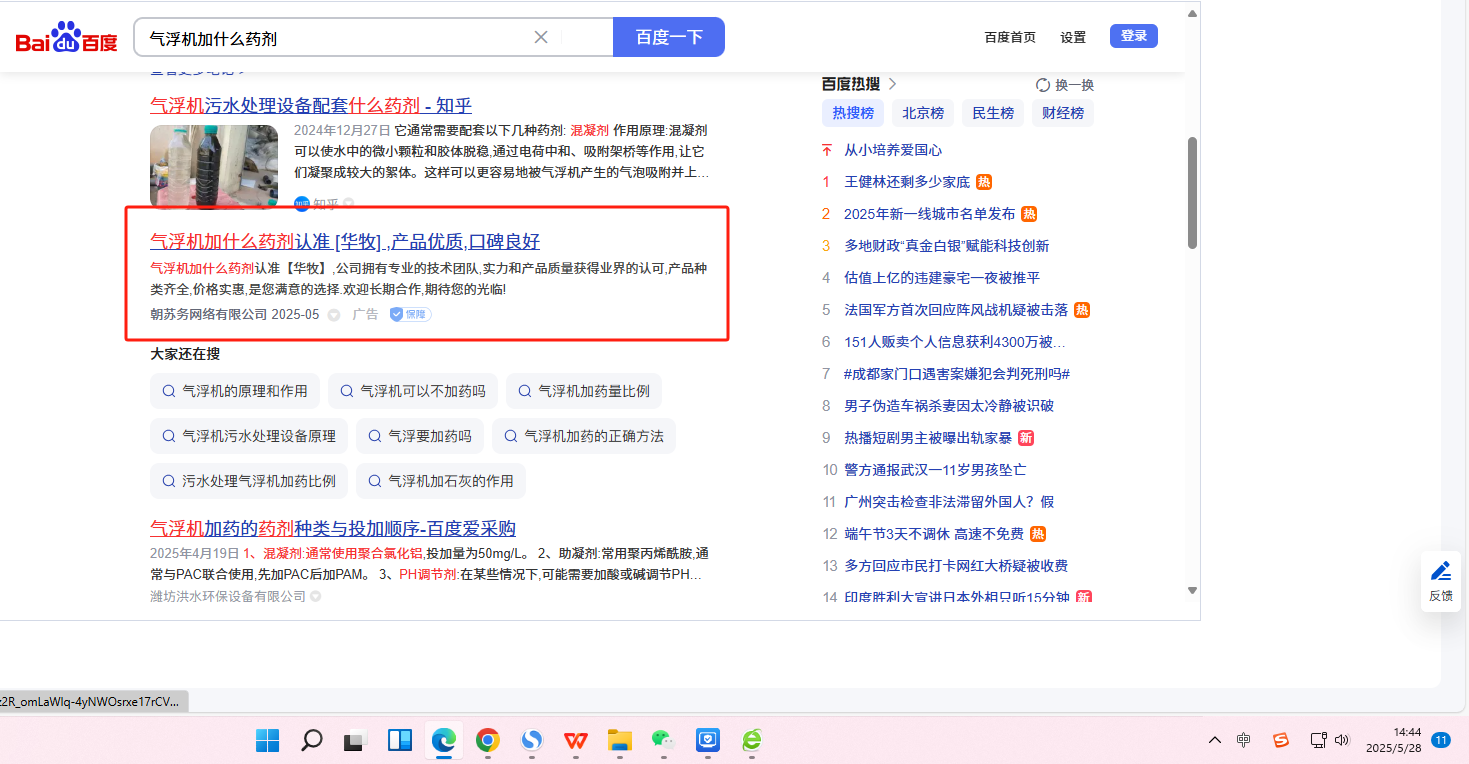This screenshot has width=1469, height=764.
Task: Search related: 气浮机污水处理设备原理
Action: click(249, 436)
